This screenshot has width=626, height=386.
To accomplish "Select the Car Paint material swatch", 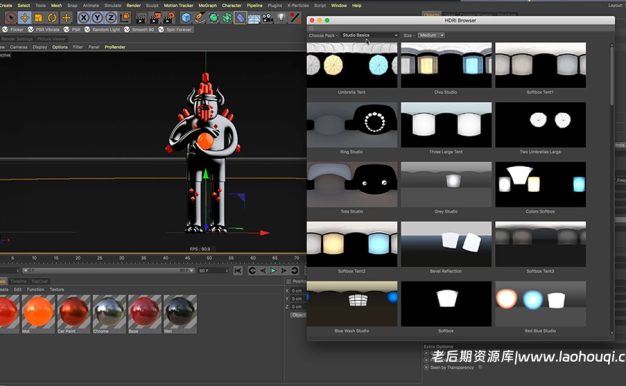I will [x=73, y=314].
